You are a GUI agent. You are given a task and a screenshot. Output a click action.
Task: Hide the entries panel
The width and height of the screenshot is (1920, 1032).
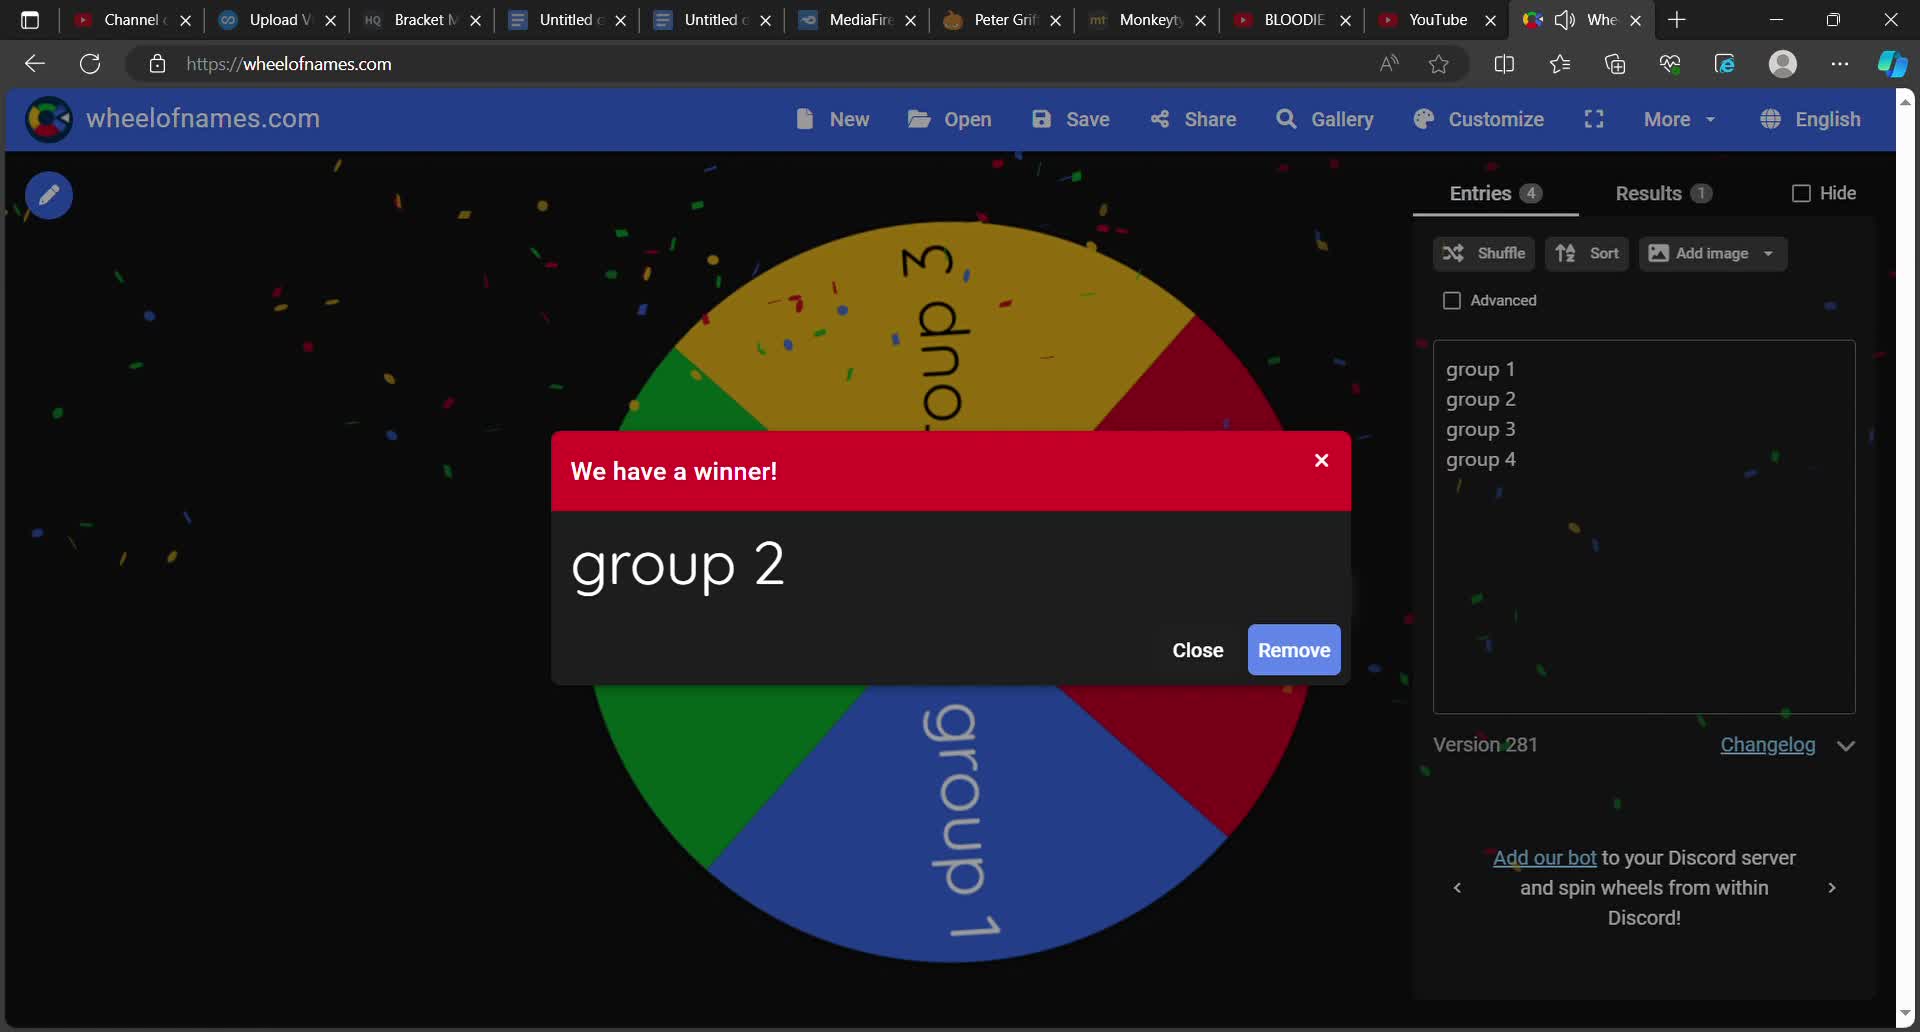point(1802,193)
